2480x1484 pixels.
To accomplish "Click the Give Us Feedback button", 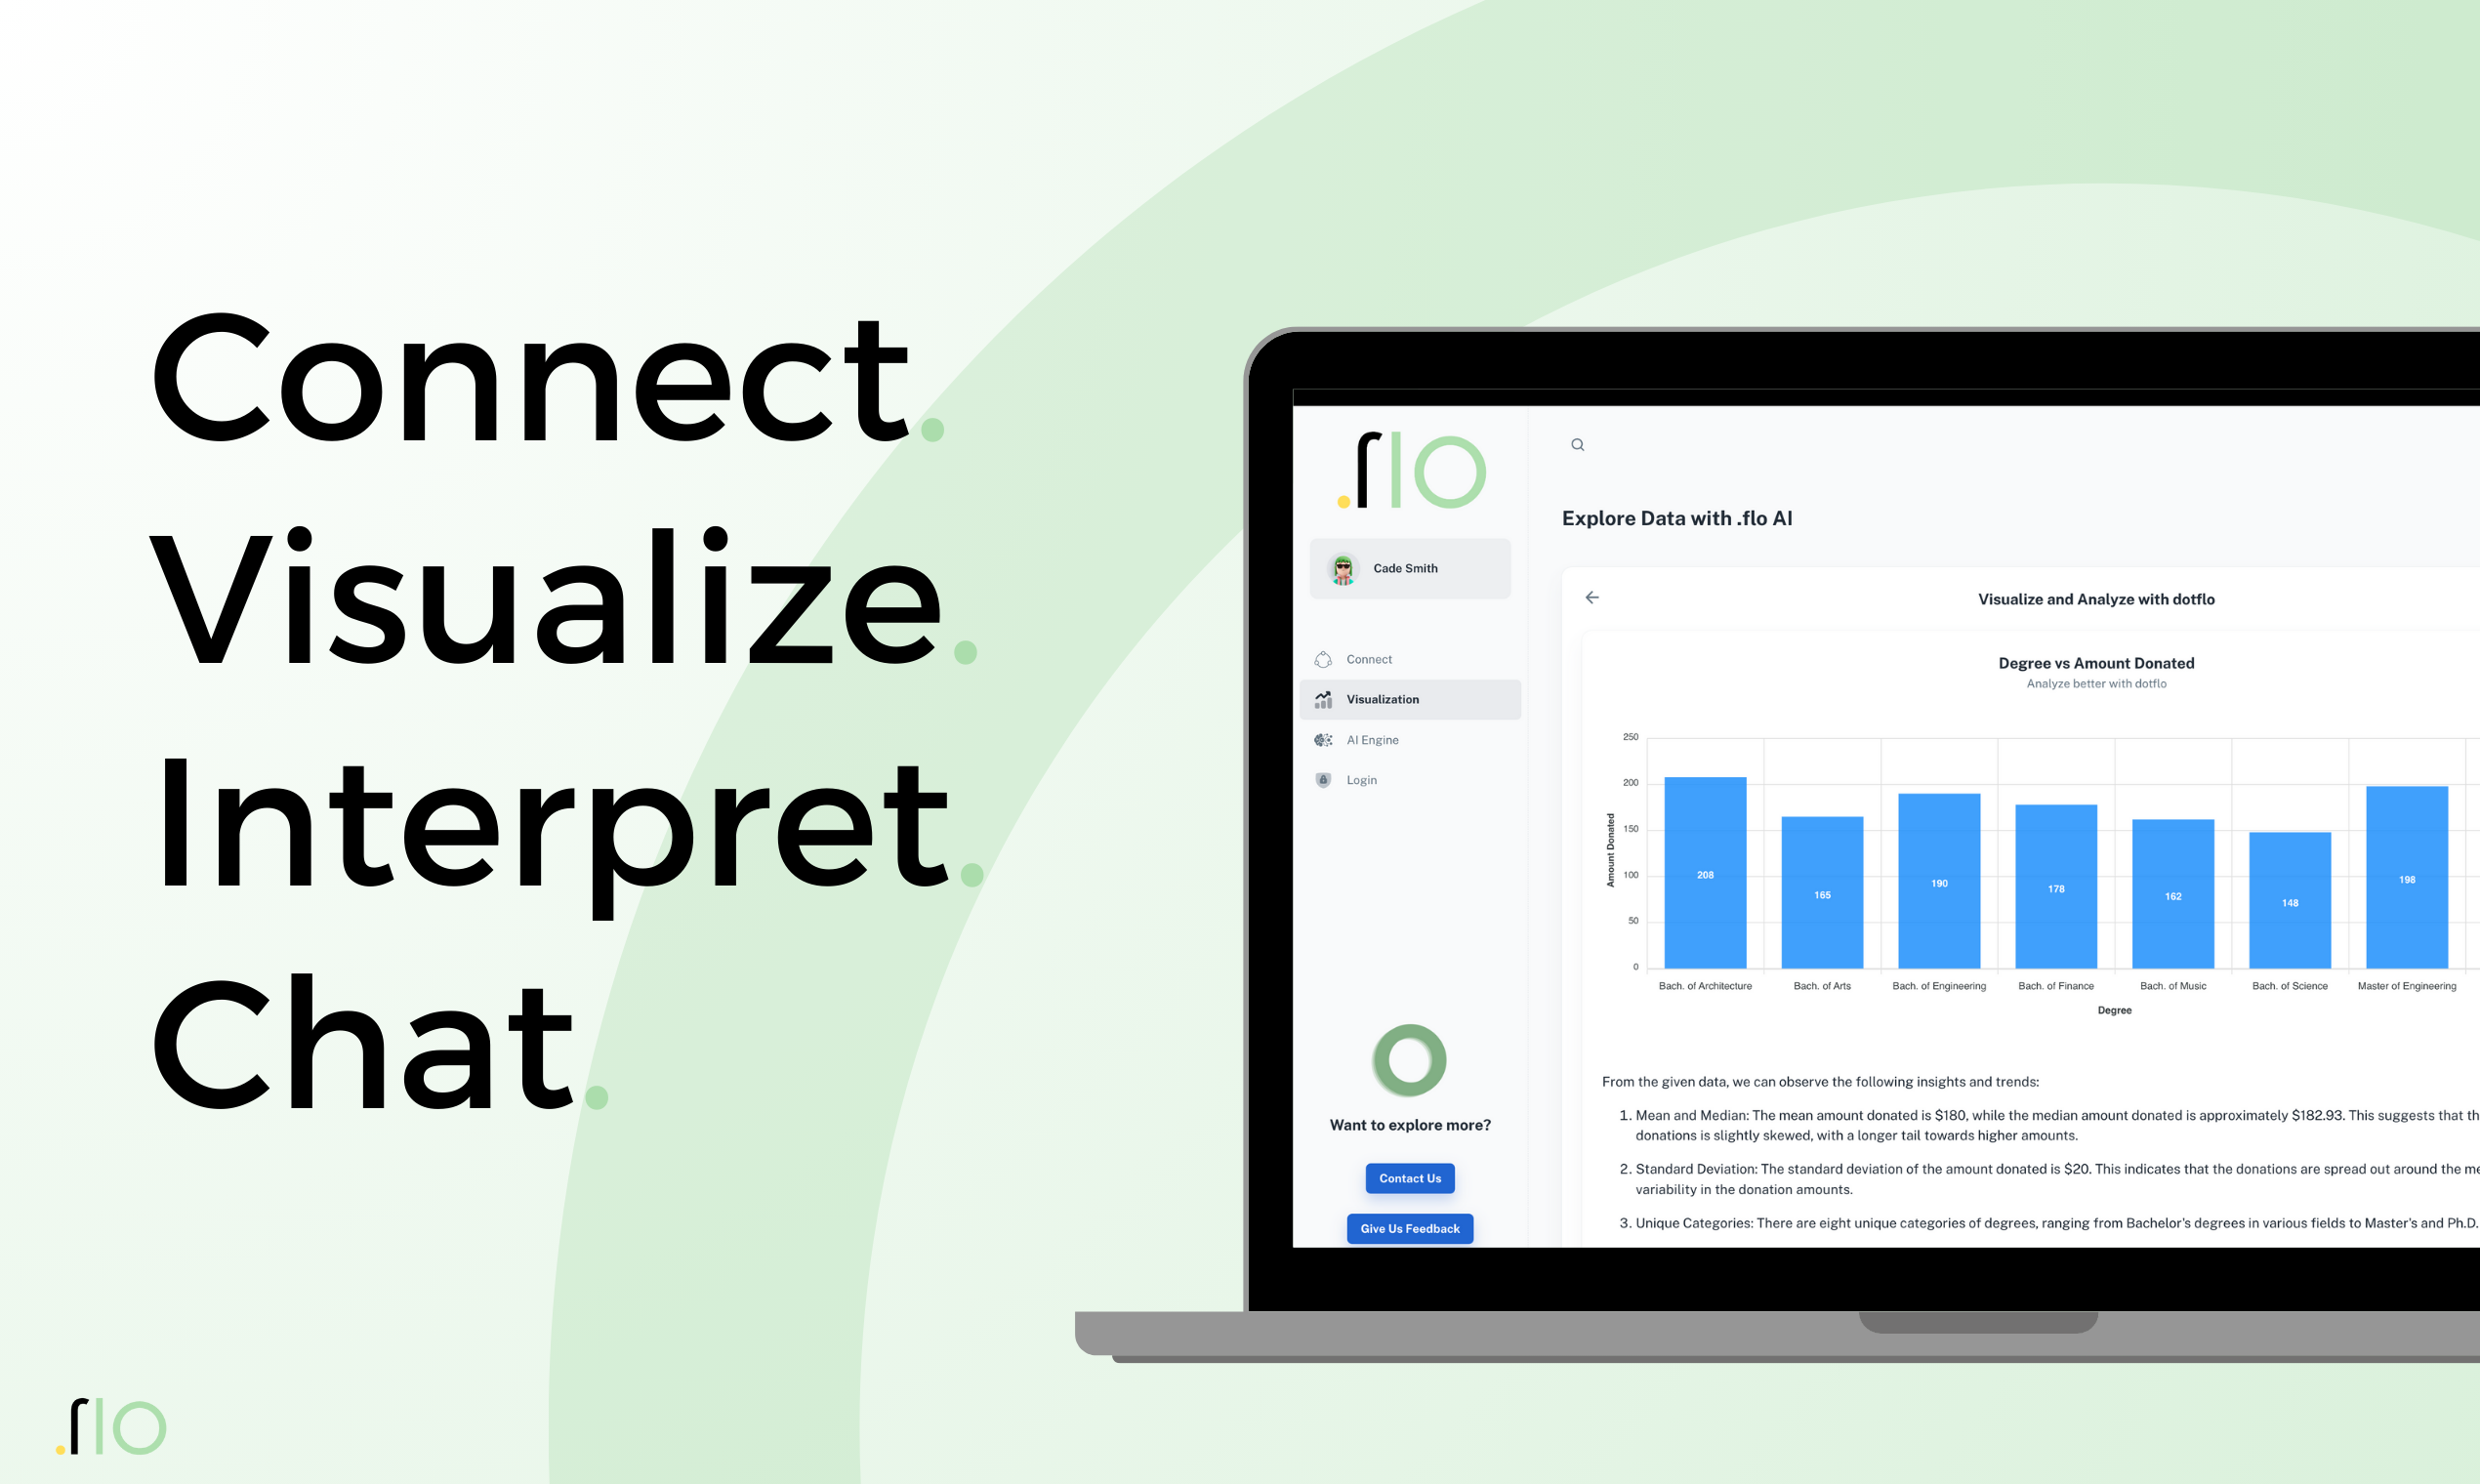I will pos(1411,1229).
